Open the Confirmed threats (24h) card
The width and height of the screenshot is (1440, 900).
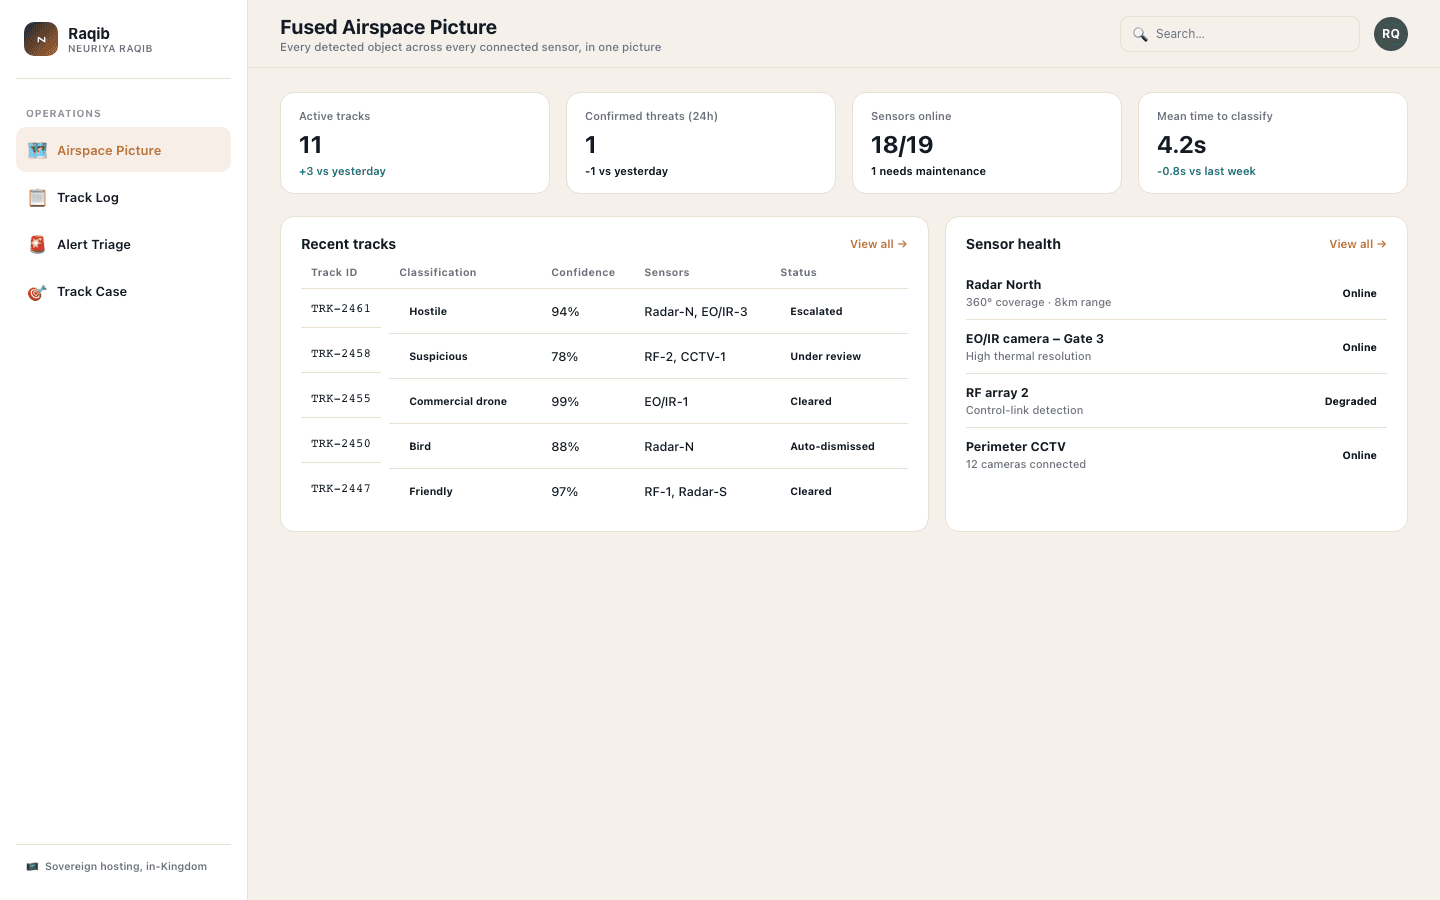(x=701, y=143)
